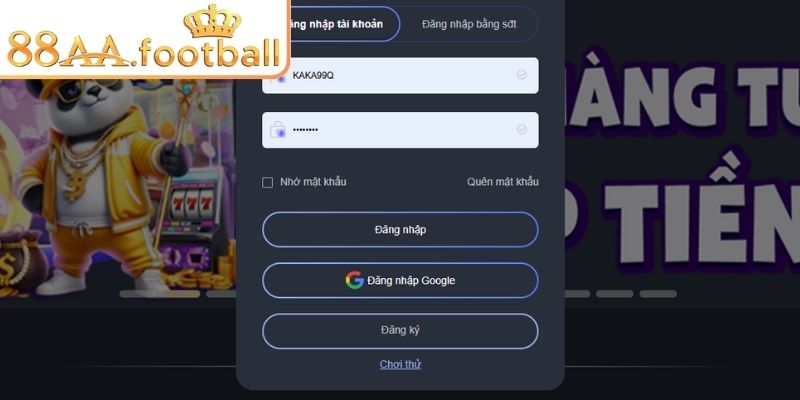This screenshot has height=400, width=800.
Task: Click the golden crown above the logo
Action: 212,21
